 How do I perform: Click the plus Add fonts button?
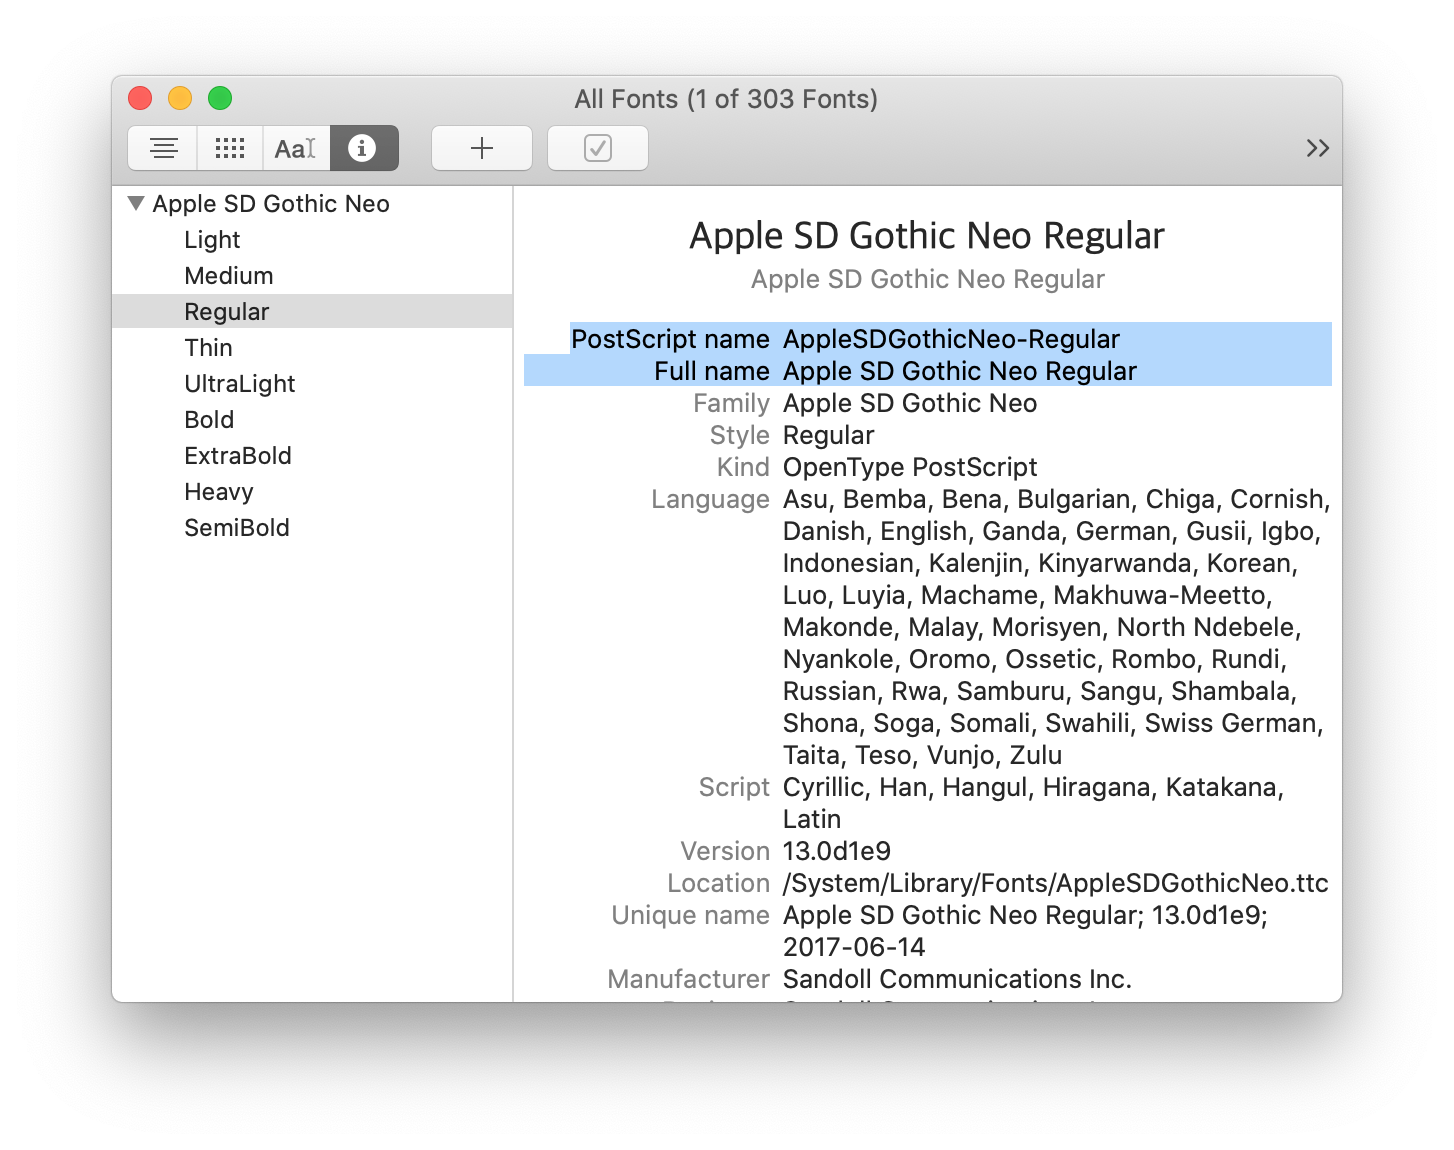point(482,148)
